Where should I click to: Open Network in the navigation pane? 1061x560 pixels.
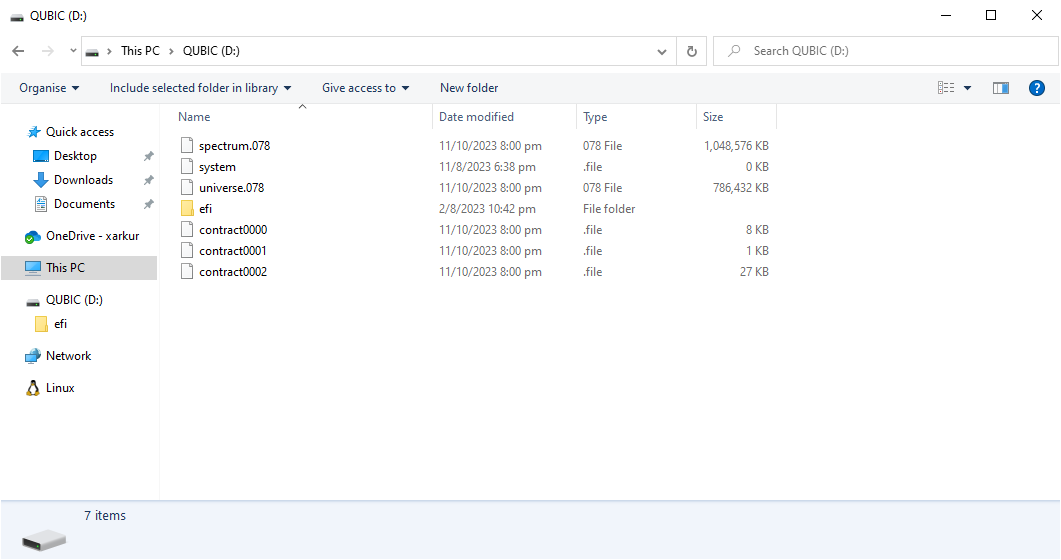68,356
